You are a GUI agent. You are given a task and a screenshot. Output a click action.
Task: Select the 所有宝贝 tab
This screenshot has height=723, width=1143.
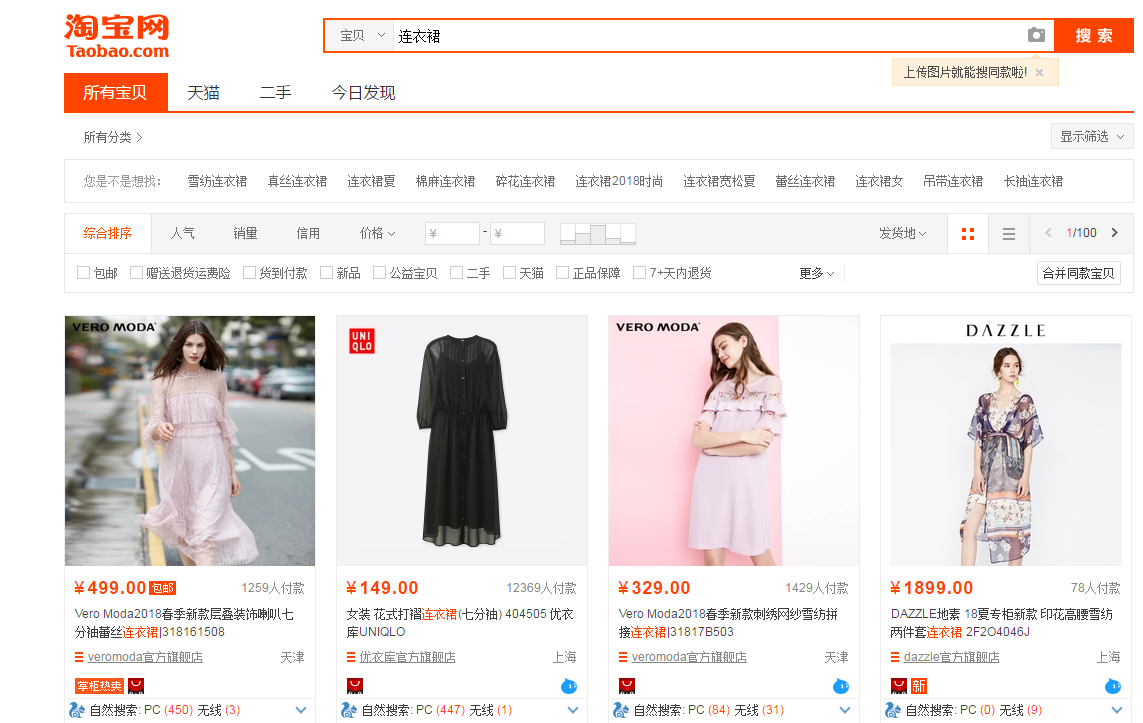tap(116, 93)
